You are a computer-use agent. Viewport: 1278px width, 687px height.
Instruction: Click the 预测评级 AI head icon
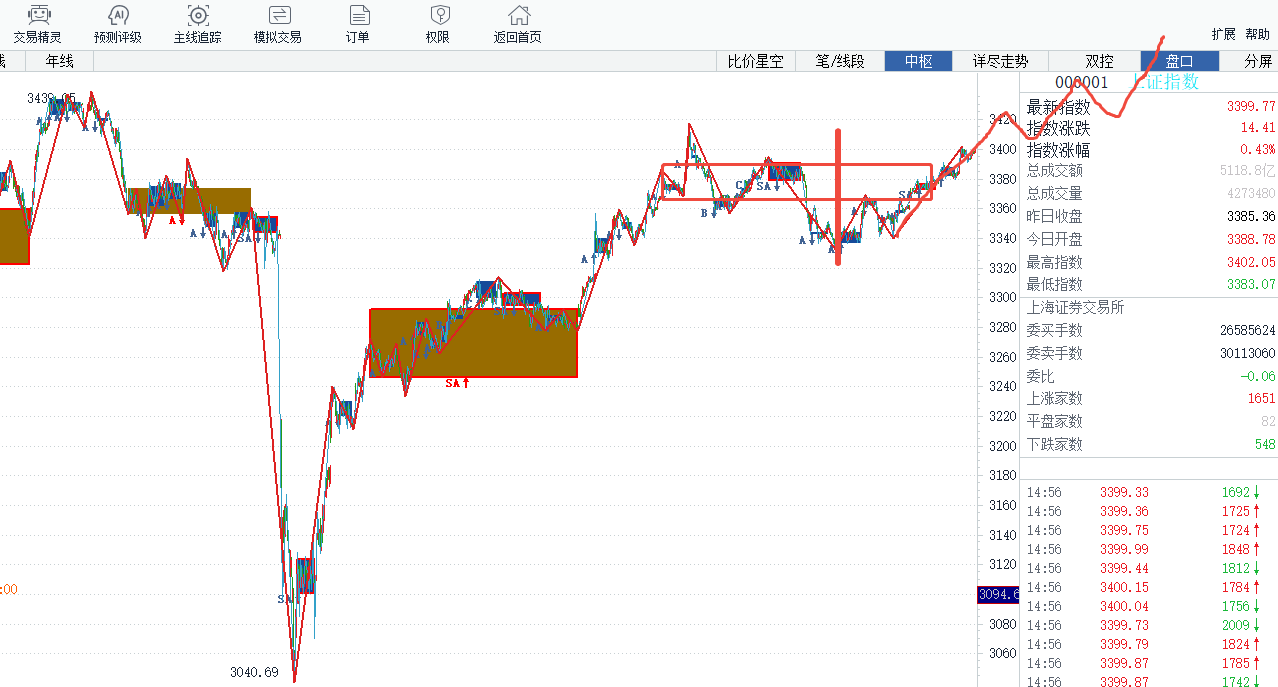pyautogui.click(x=118, y=15)
